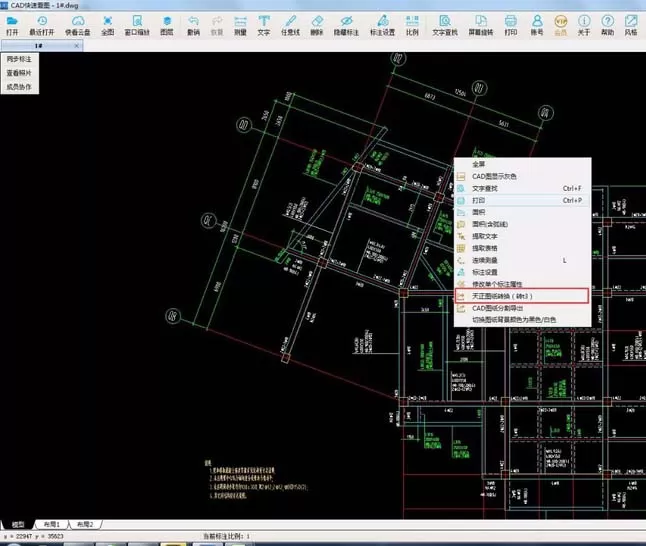Choose 切换图纸背景颜色为黑色/白色 menu item
646x546 pixels.
pyautogui.click(x=522, y=320)
